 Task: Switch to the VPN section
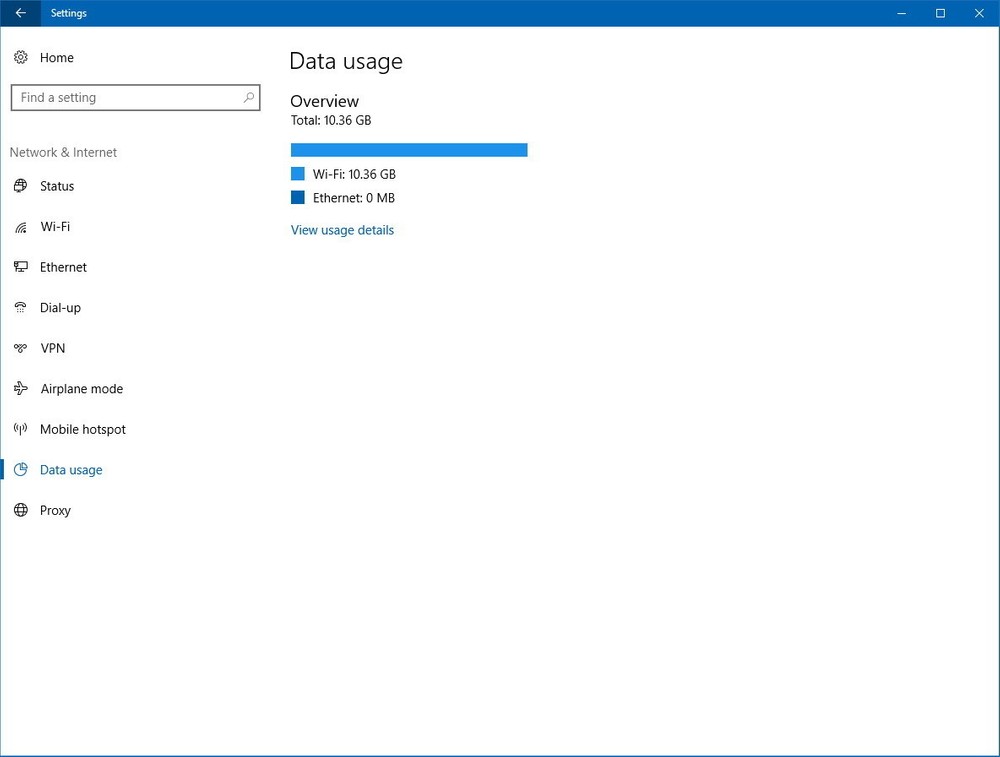coord(52,348)
